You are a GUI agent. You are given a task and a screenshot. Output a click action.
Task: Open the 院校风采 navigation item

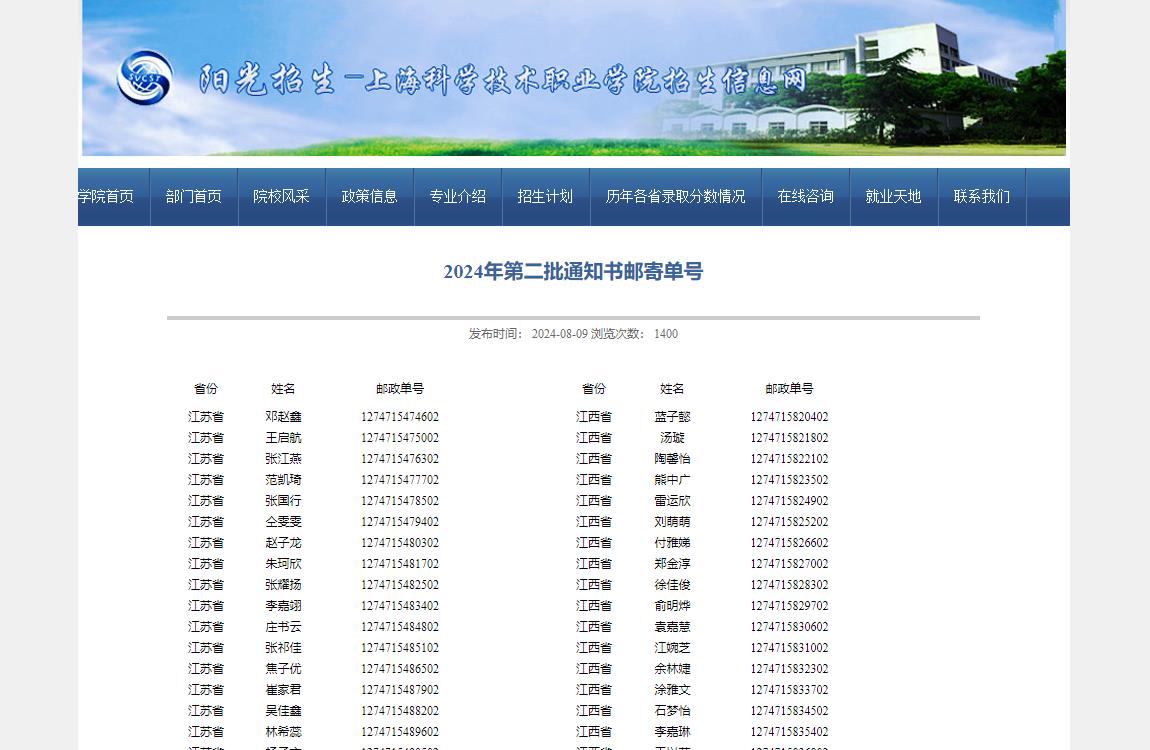tap(282, 197)
